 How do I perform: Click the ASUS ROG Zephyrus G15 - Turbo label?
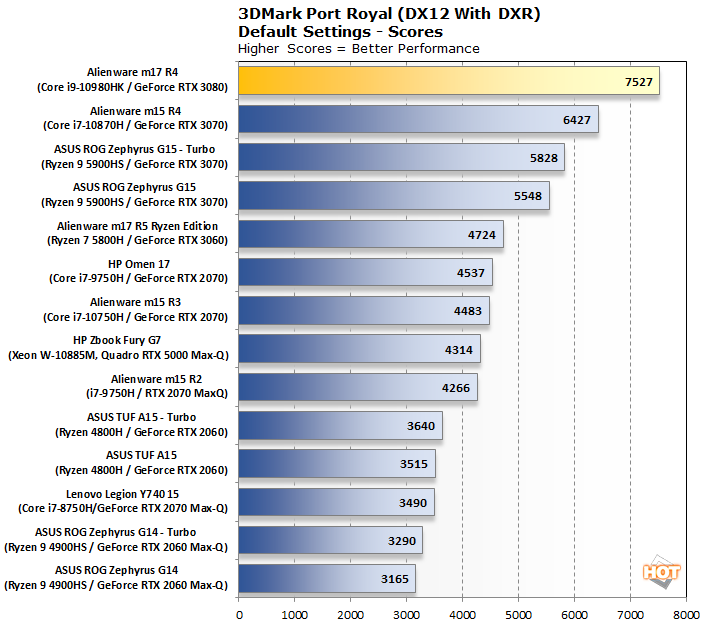click(155, 156)
